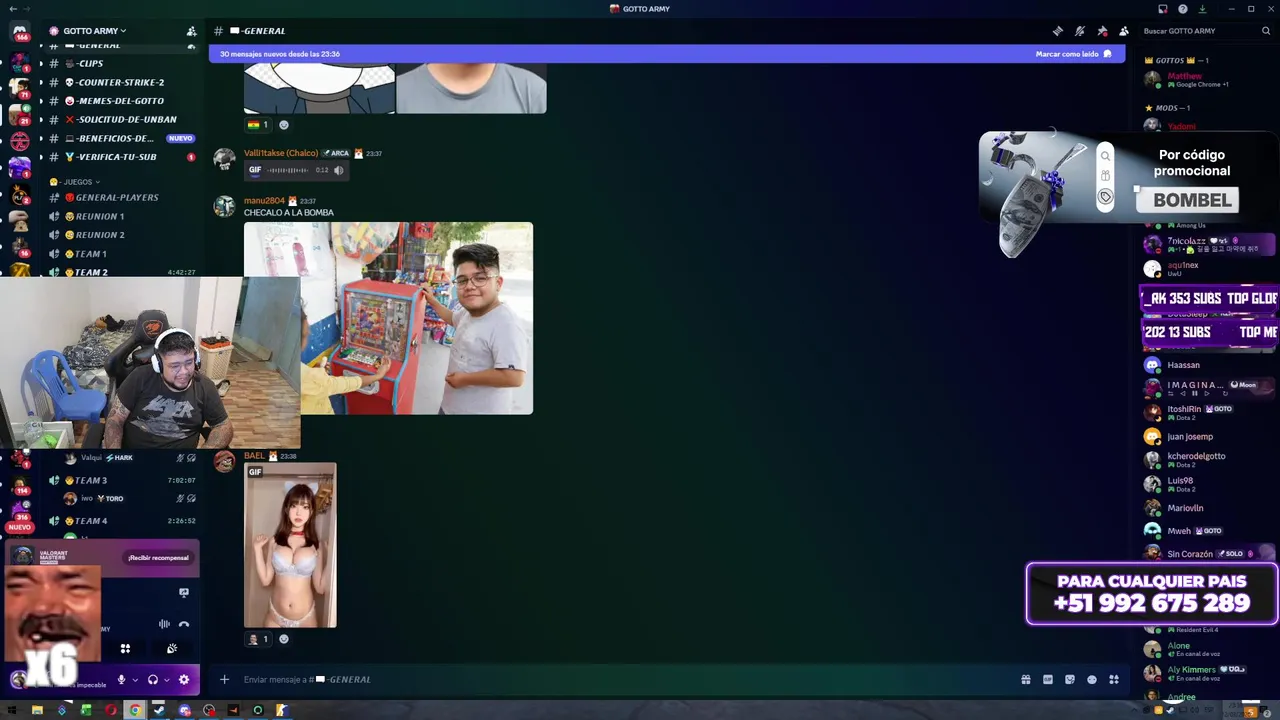Screen dimensions: 1280x720
Task: Open the -SOLICITUD-DE-UNBAN channel
Action: click(x=120, y=119)
